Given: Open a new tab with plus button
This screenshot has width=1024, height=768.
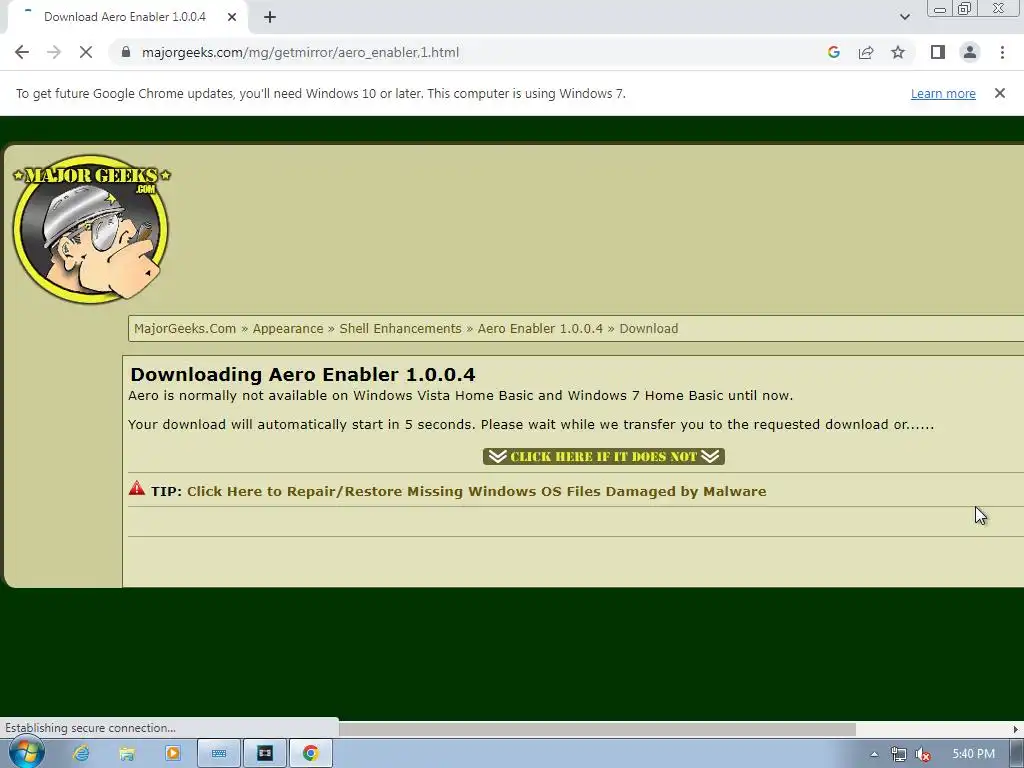Looking at the screenshot, I should (x=270, y=17).
